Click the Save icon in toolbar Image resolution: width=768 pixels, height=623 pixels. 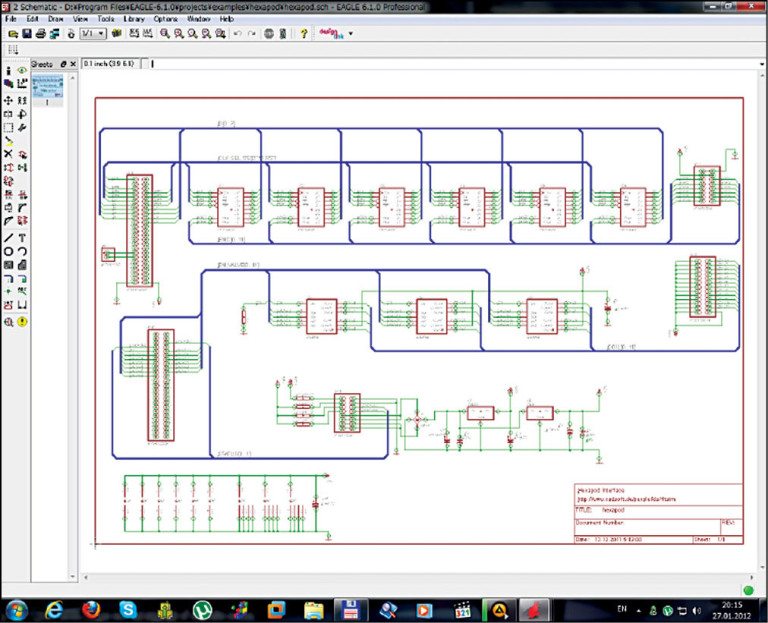click(25, 33)
